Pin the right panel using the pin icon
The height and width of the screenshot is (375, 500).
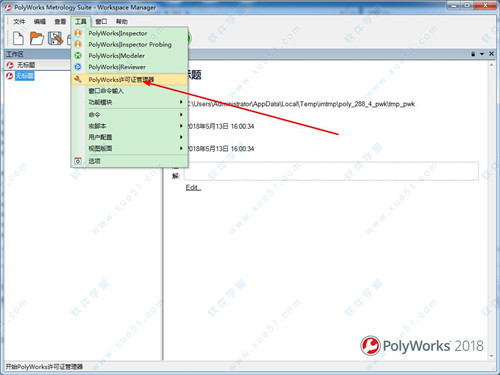(473, 54)
